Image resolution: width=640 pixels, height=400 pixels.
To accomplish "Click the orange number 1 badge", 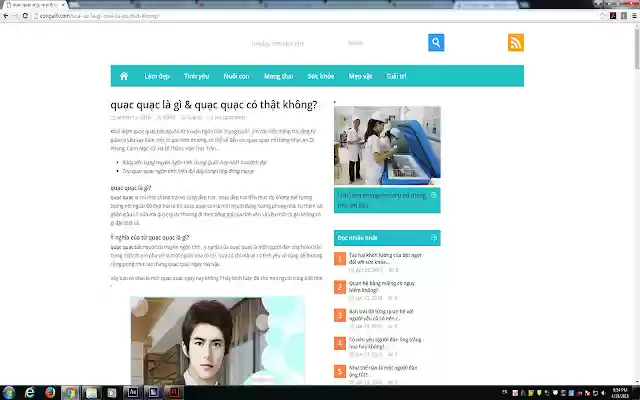I will 340,259.
